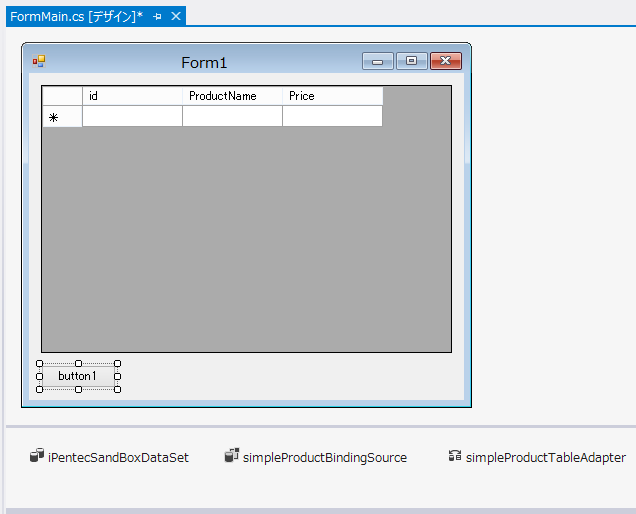Click the empty ProductName cell
The width and height of the screenshot is (636, 514).
[232, 116]
